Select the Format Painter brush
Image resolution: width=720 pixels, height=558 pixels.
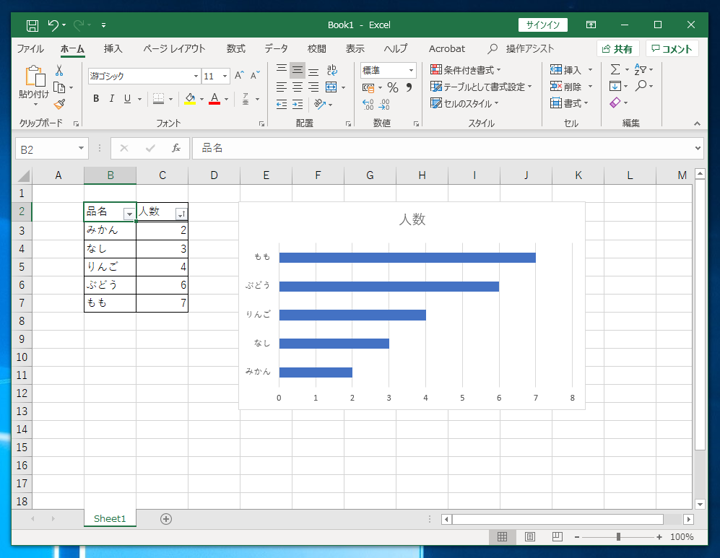59,104
